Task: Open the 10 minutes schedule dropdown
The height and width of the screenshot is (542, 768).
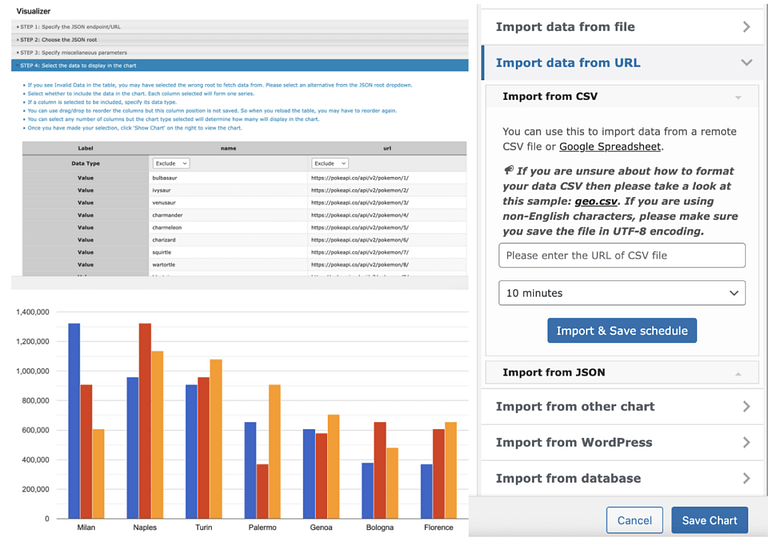Action: [x=622, y=293]
